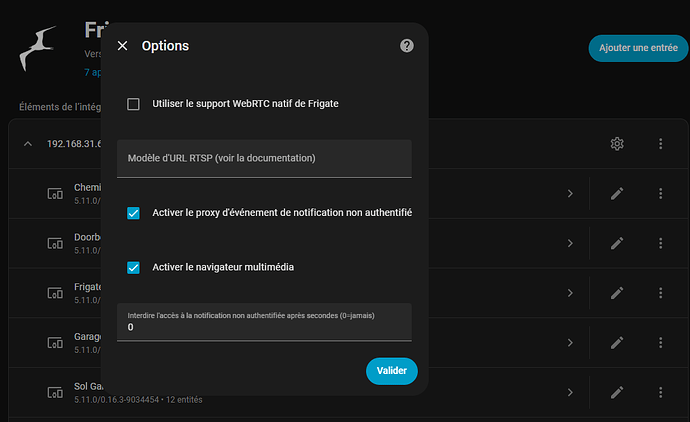
Task: Uncheck the unauthenticated notification event proxy
Action: click(x=133, y=213)
